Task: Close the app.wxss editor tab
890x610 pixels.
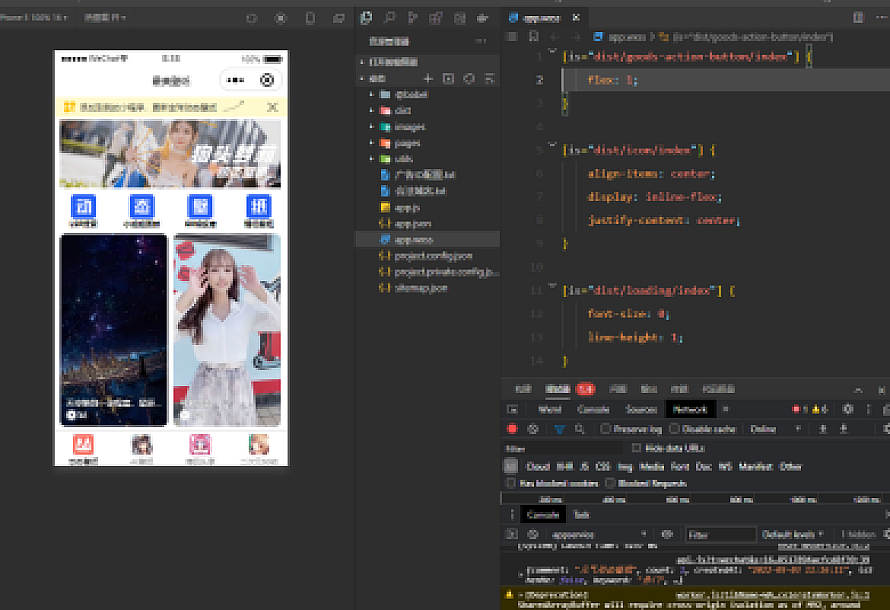Action: click(577, 18)
